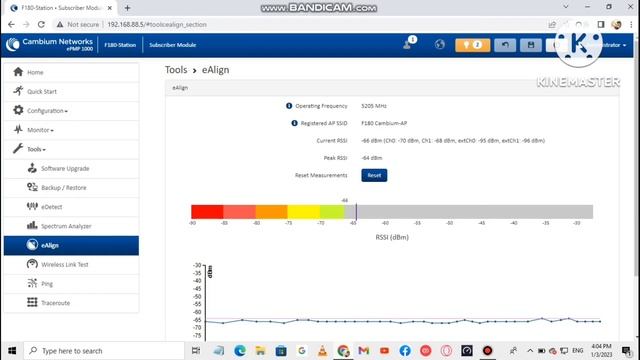Close the F180-Station browser tab

(109, 8)
